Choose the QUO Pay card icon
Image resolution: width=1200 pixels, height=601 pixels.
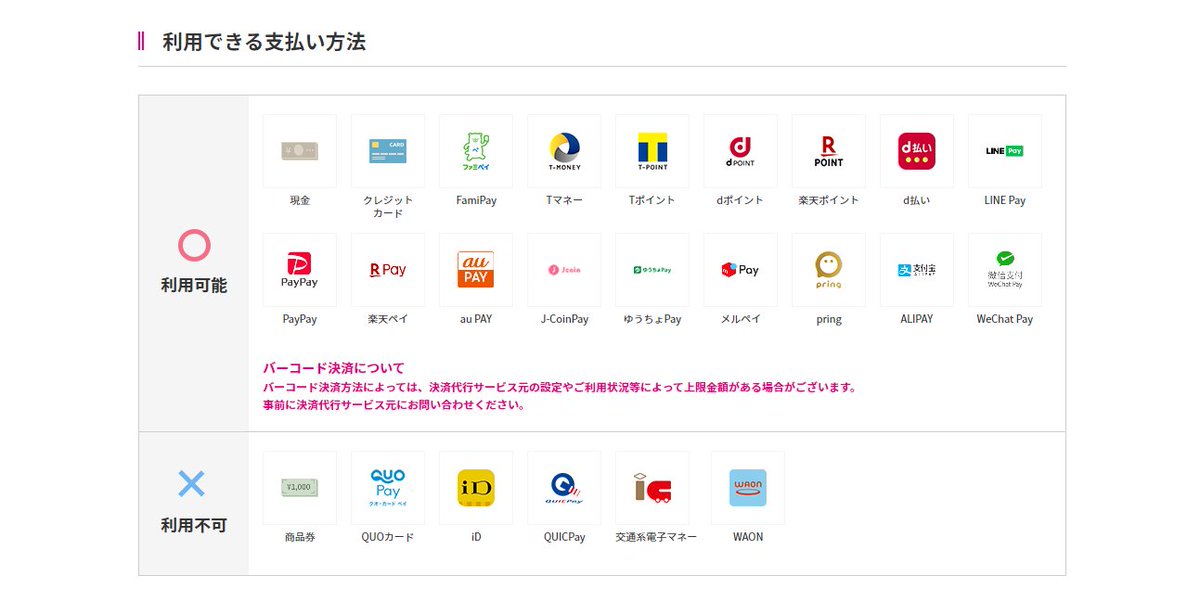[388, 488]
